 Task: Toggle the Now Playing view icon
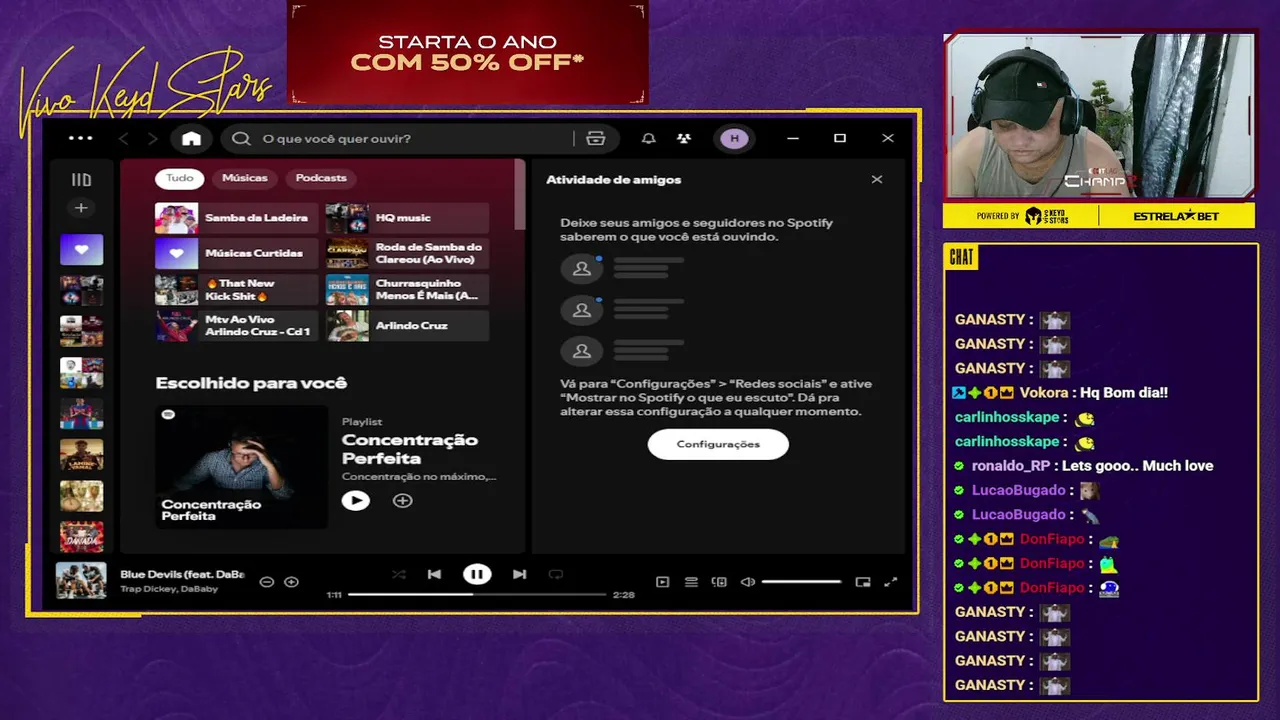point(662,582)
